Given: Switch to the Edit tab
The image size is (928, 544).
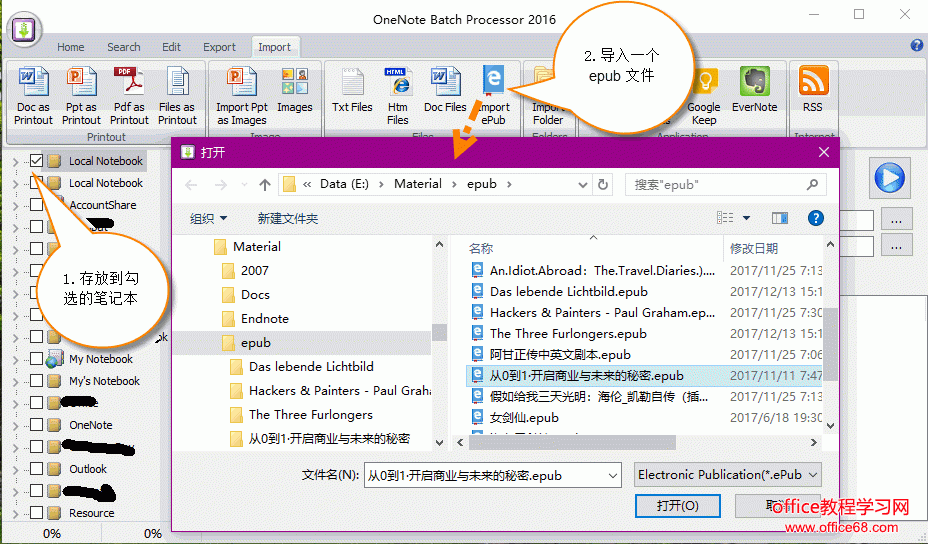Looking at the screenshot, I should (171, 47).
